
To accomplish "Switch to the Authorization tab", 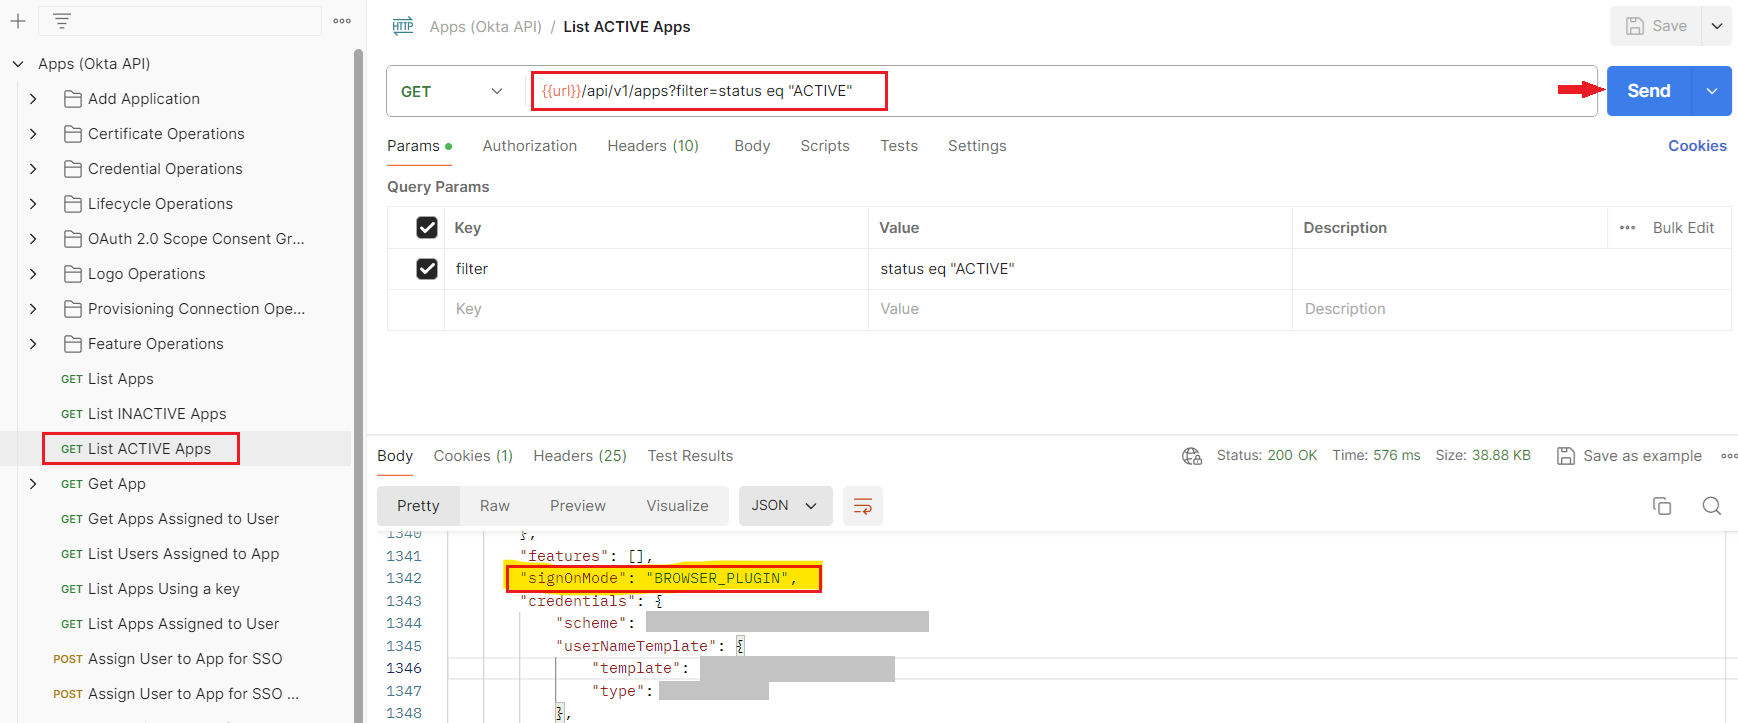I will [x=529, y=146].
